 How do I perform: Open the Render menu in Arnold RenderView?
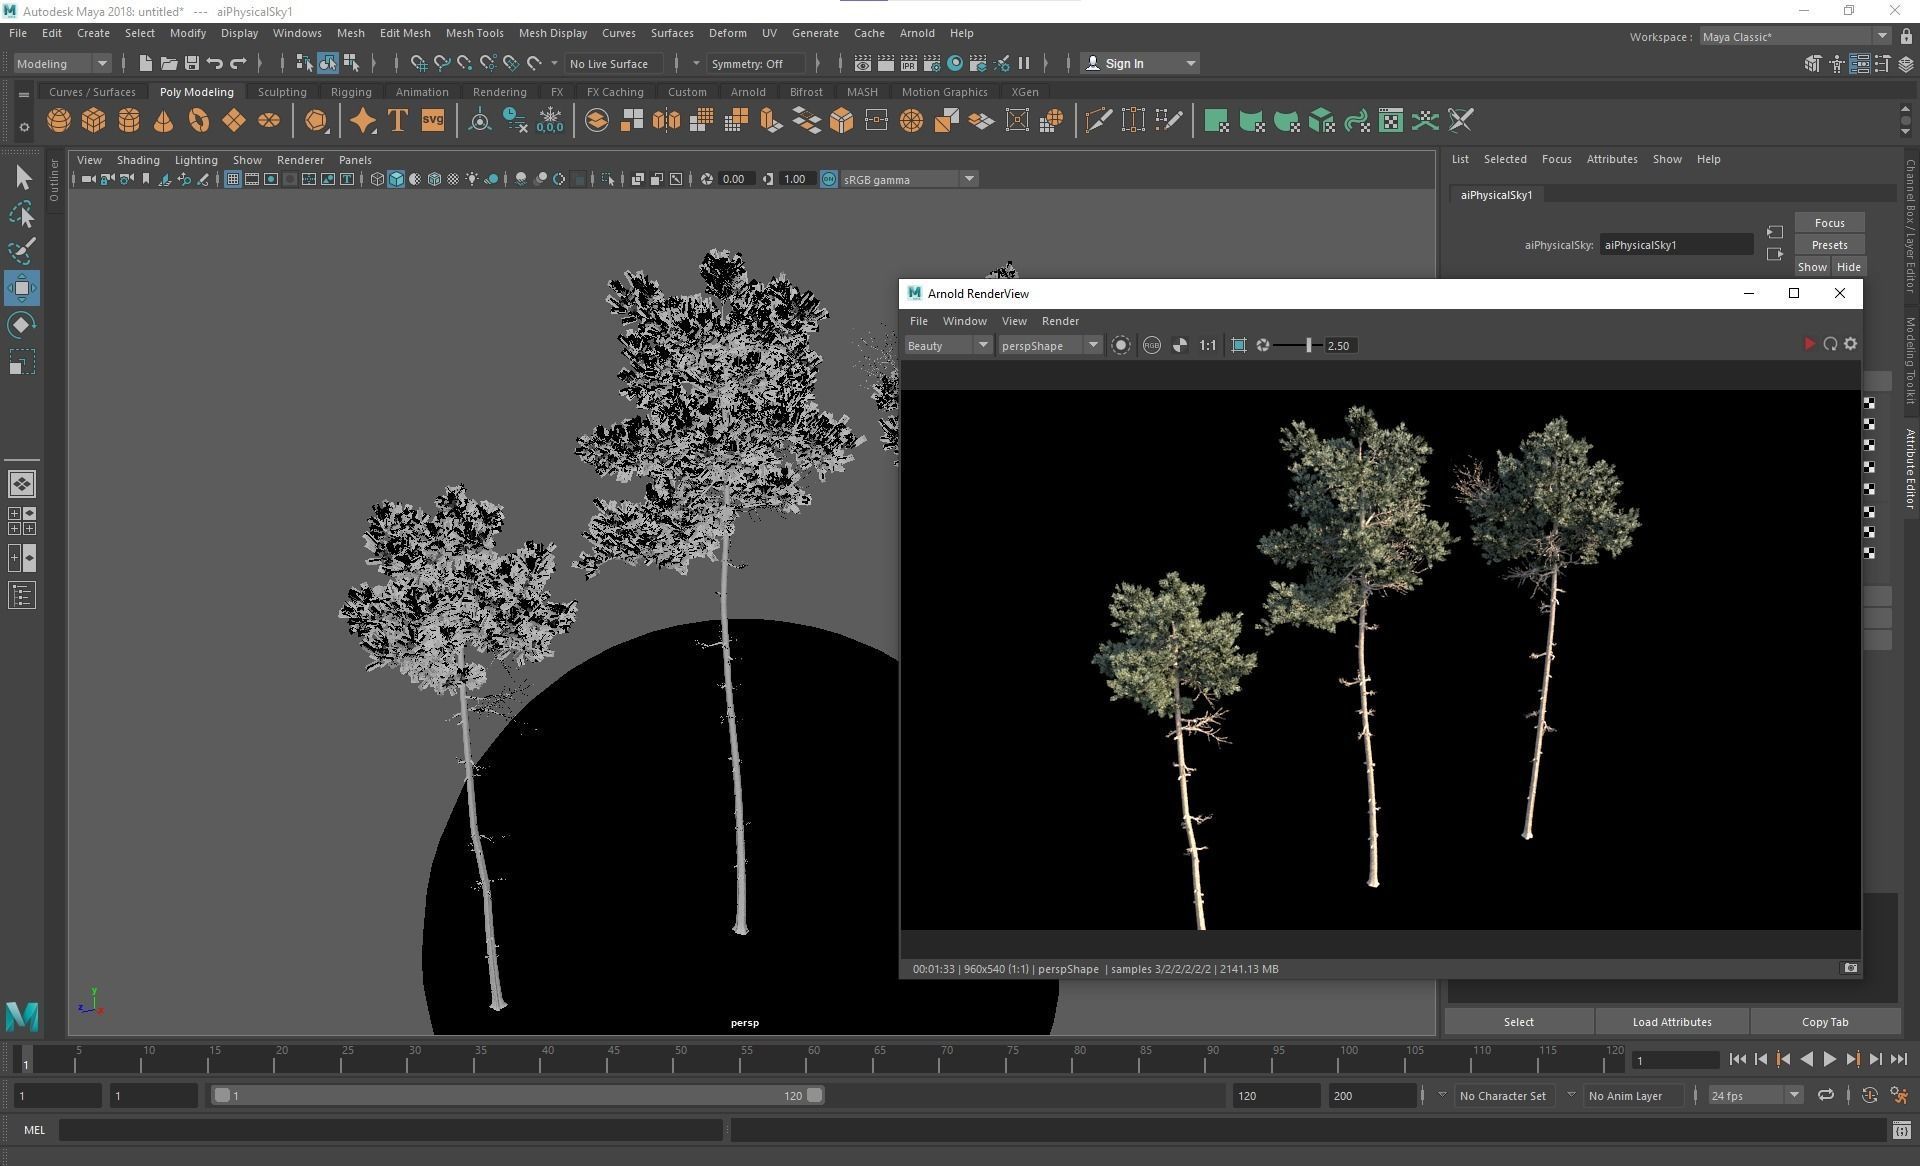pos(1060,321)
